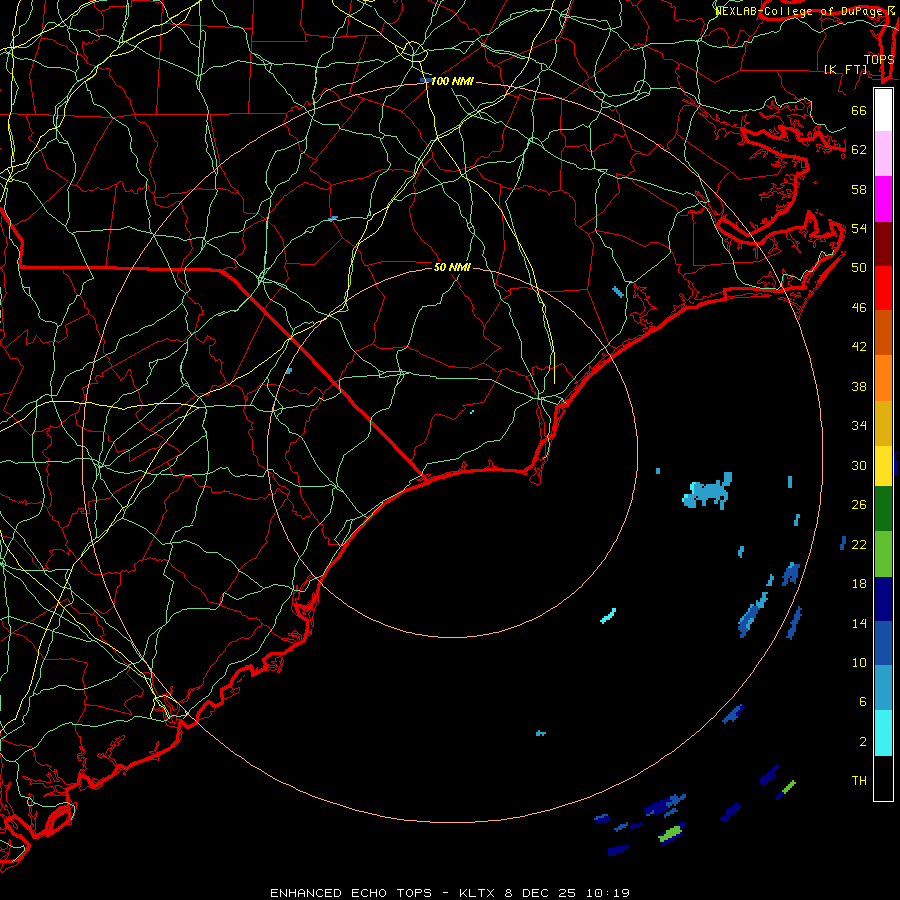This screenshot has height=900, width=900.
Task: Select the bright red legend swatch
Action: tap(883, 288)
